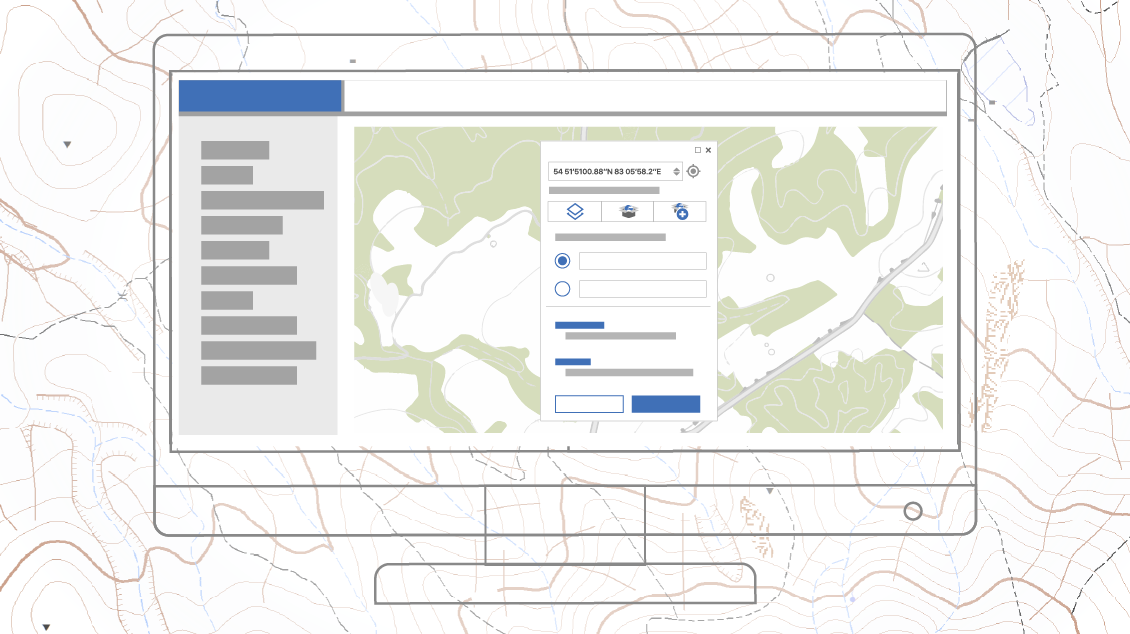The width and height of the screenshot is (1130, 634).
Task: Maximize the dialog with square icon
Action: (698, 150)
